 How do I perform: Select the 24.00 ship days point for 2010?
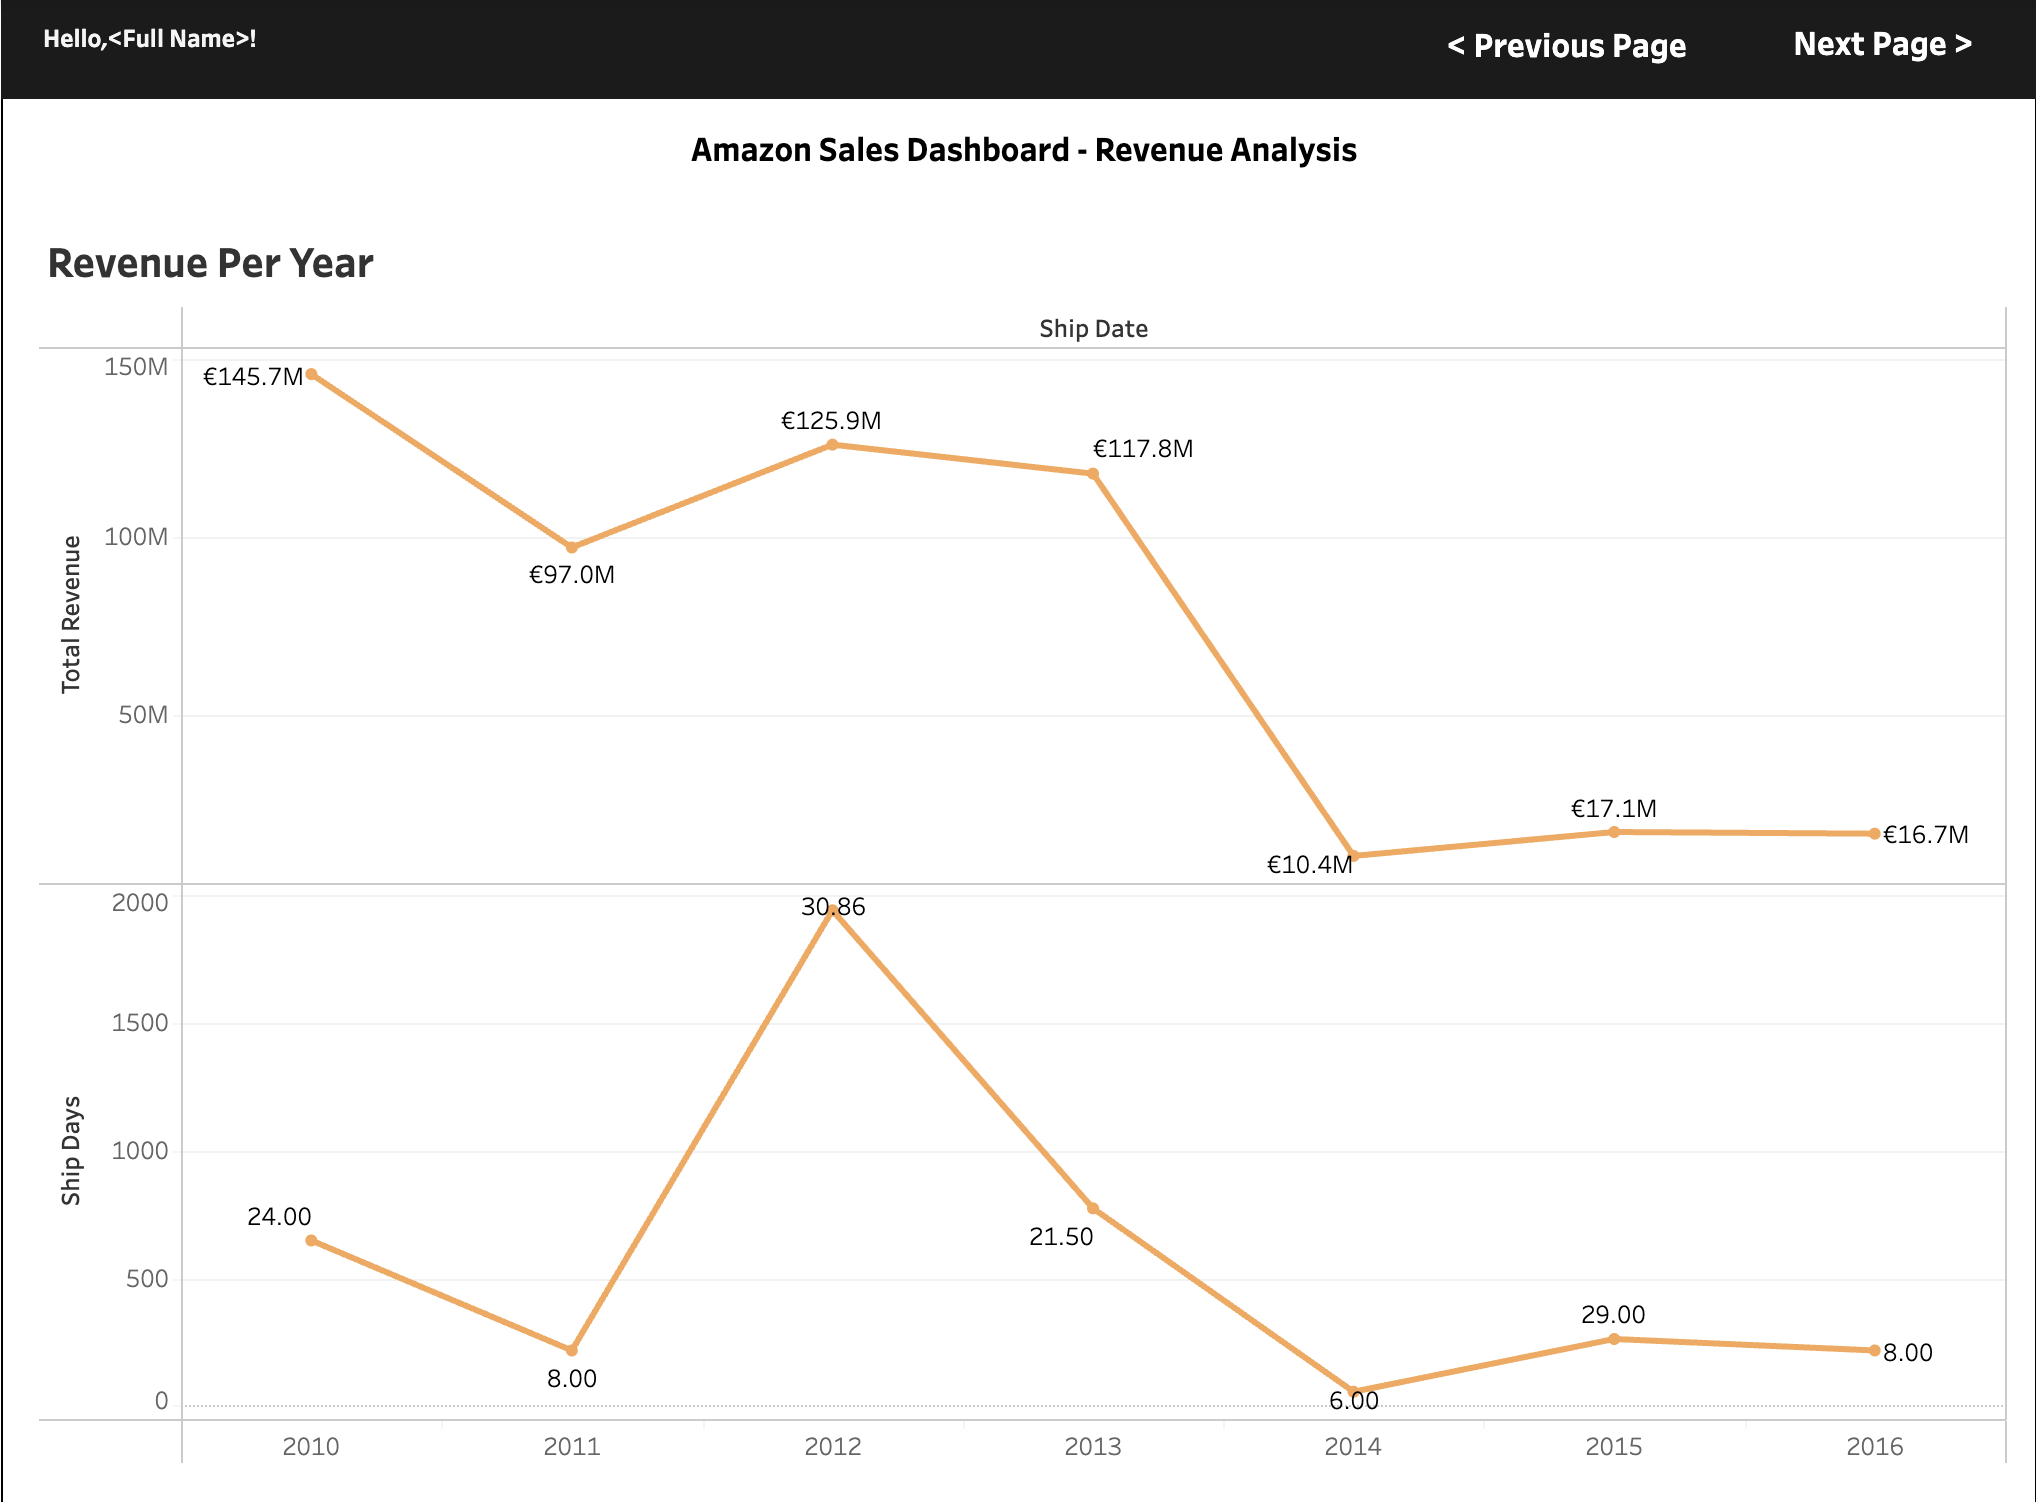pyautogui.click(x=312, y=1240)
